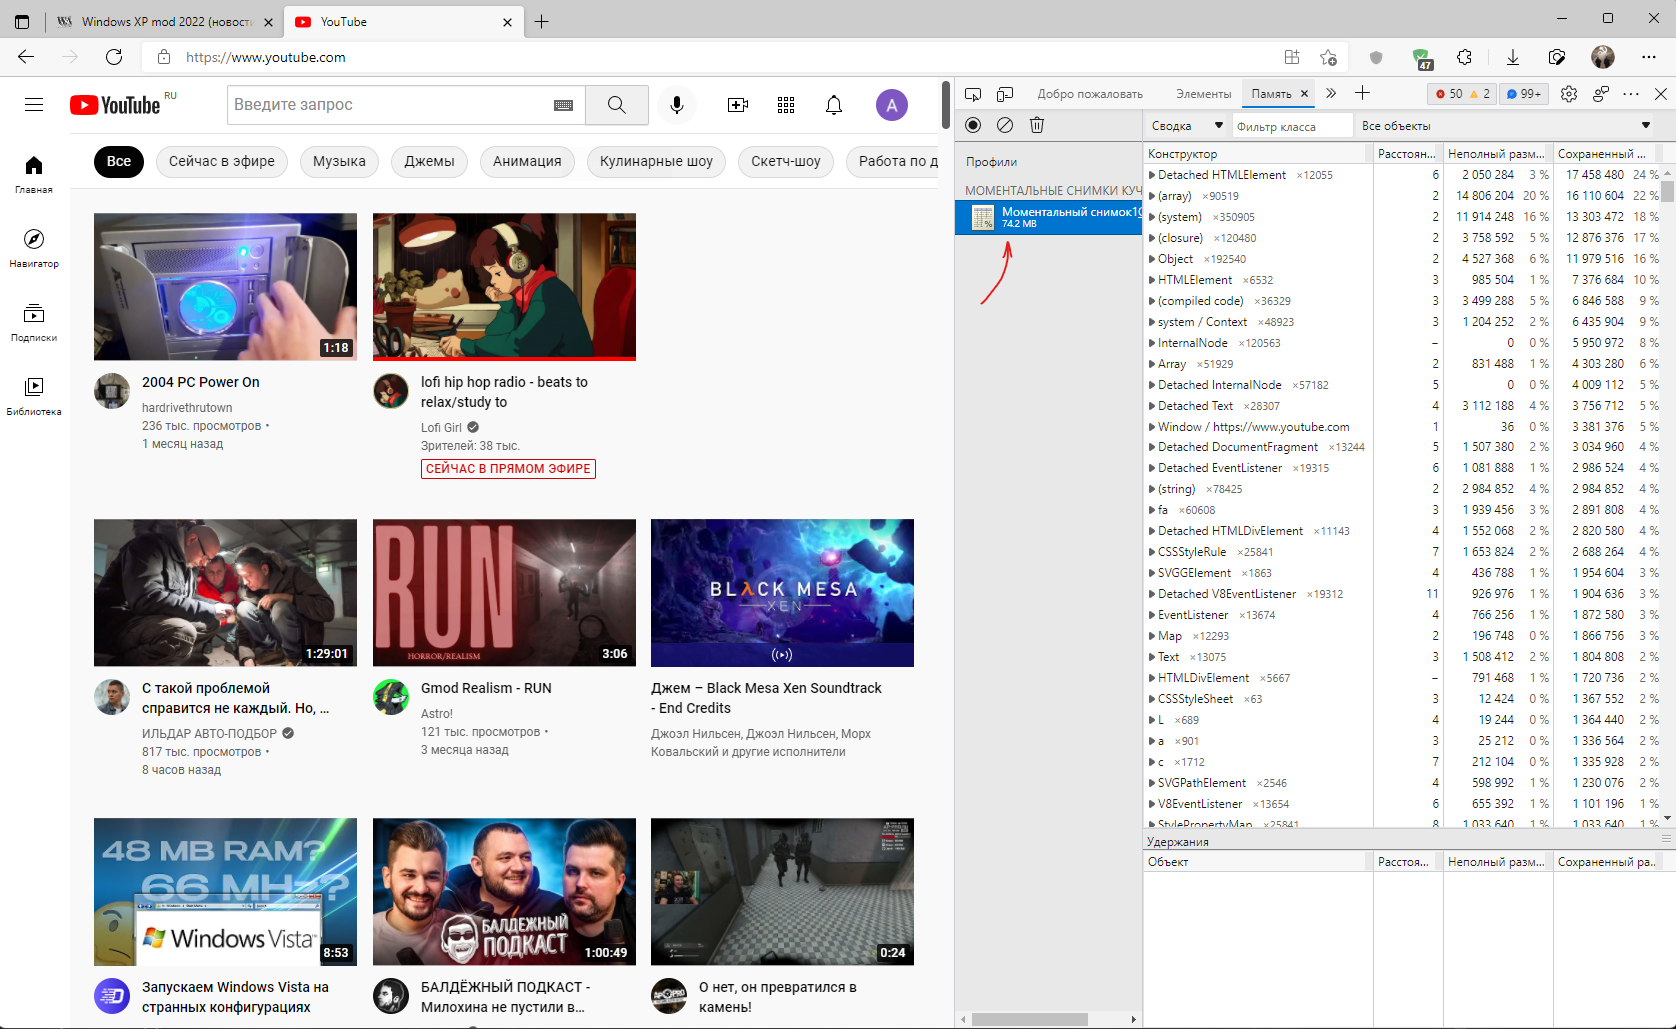This screenshot has height=1029, width=1676.
Task: Open the YouTube hamburger guide menu
Action: 34,105
